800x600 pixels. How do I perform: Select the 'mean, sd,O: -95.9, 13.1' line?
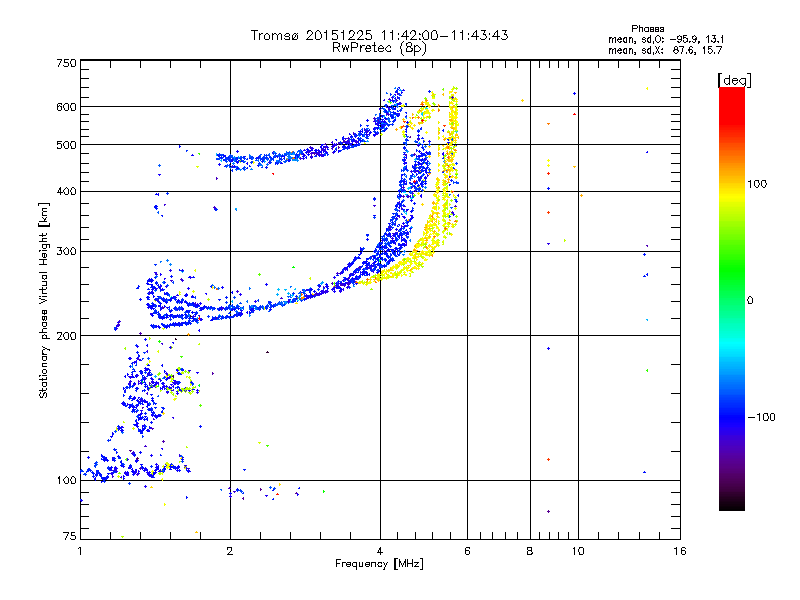(666, 39)
